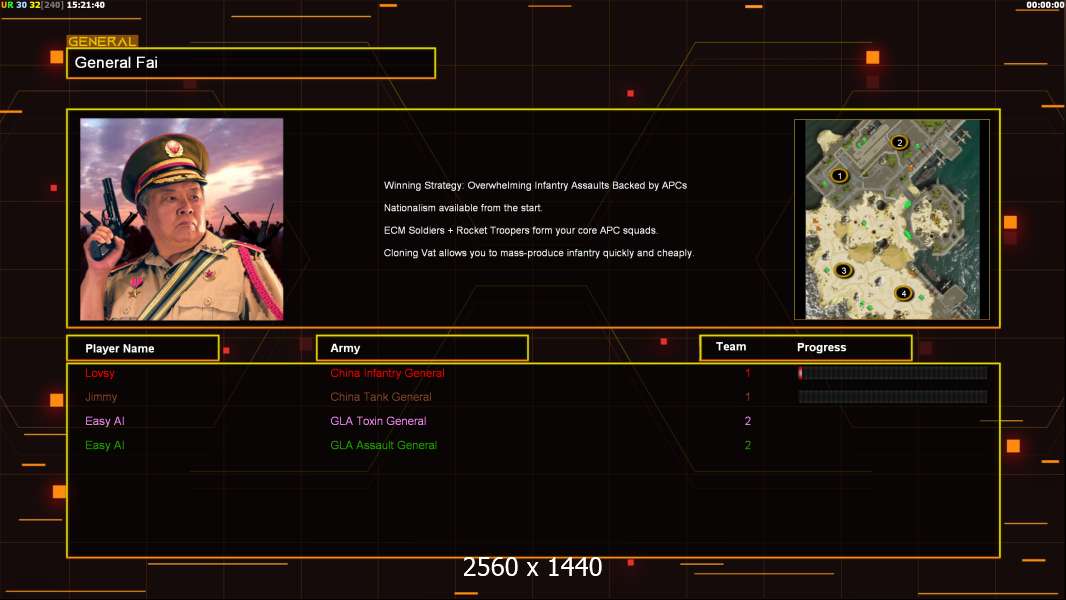Click GLA Toxin General army entry
The image size is (1066, 600).
(378, 421)
